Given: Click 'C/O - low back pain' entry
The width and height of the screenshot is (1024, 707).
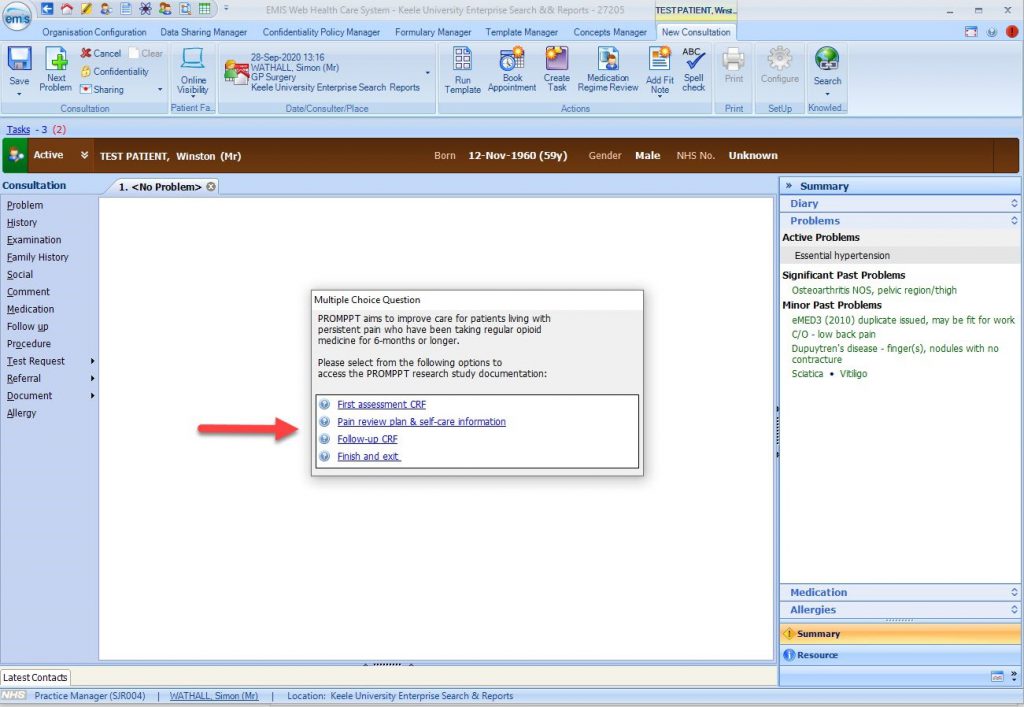Looking at the screenshot, I should coord(833,334).
